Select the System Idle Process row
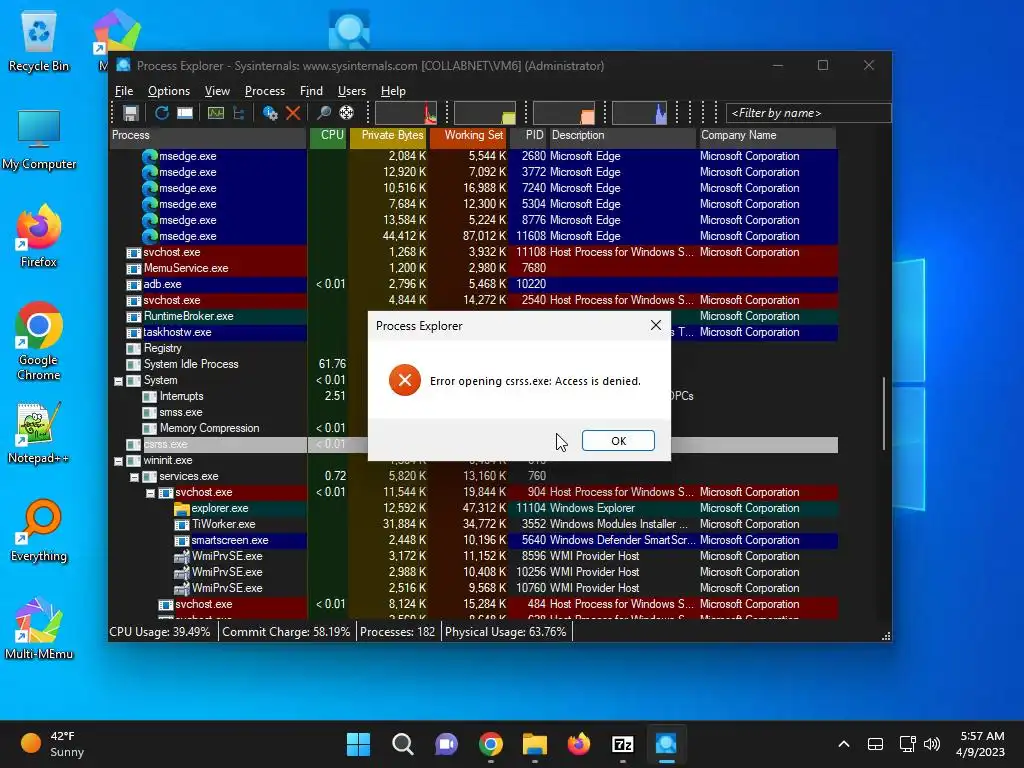 point(474,364)
